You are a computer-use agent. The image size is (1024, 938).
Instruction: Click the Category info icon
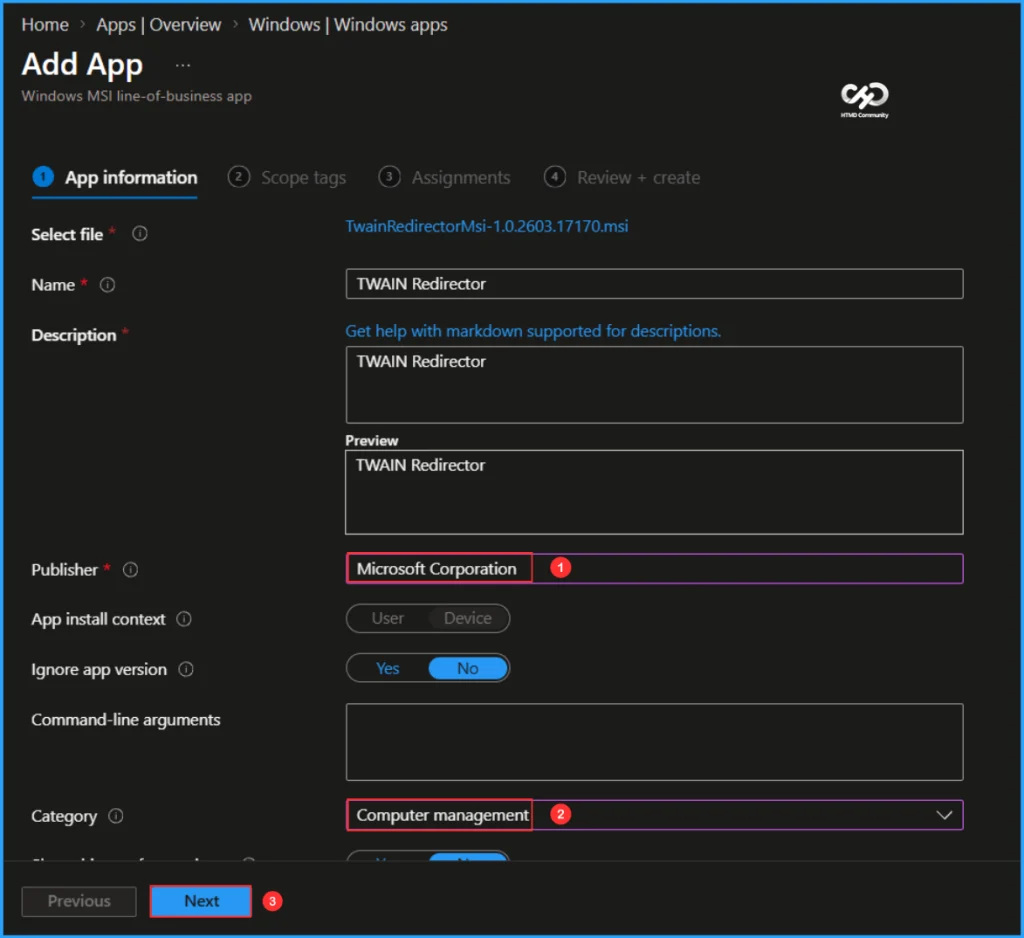point(116,816)
